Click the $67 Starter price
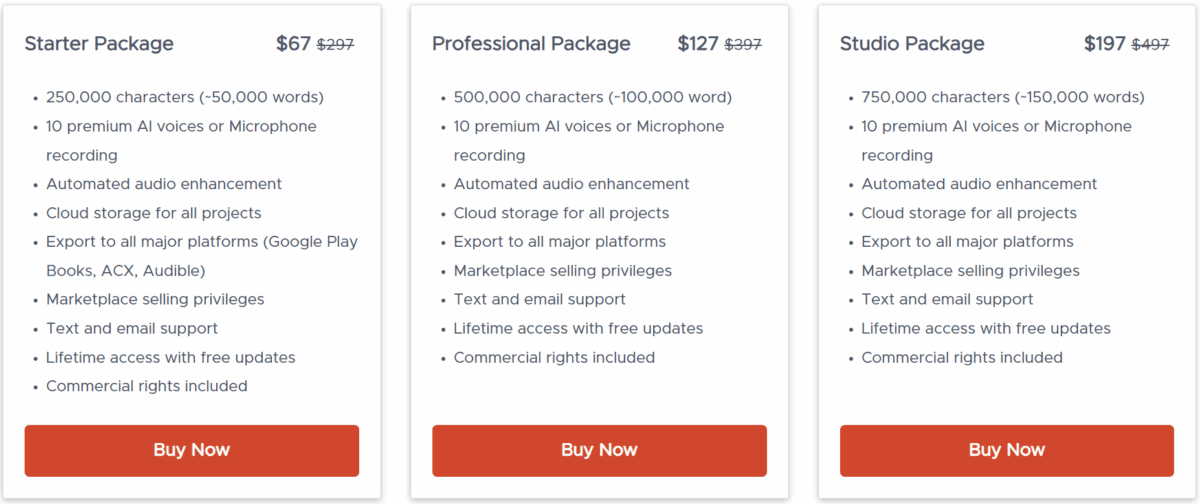 [x=293, y=44]
